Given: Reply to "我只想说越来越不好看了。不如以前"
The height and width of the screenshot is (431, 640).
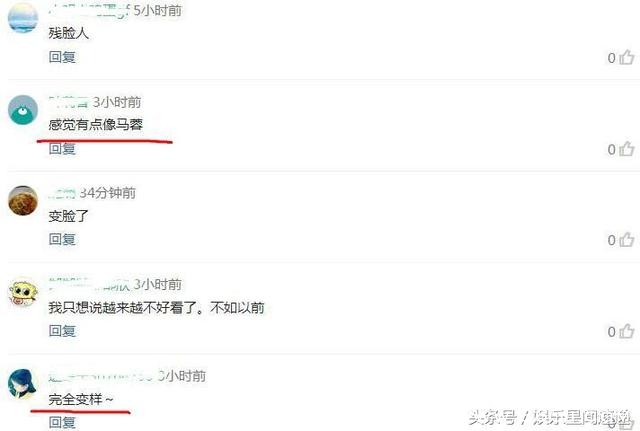Looking at the screenshot, I should 62,331.
